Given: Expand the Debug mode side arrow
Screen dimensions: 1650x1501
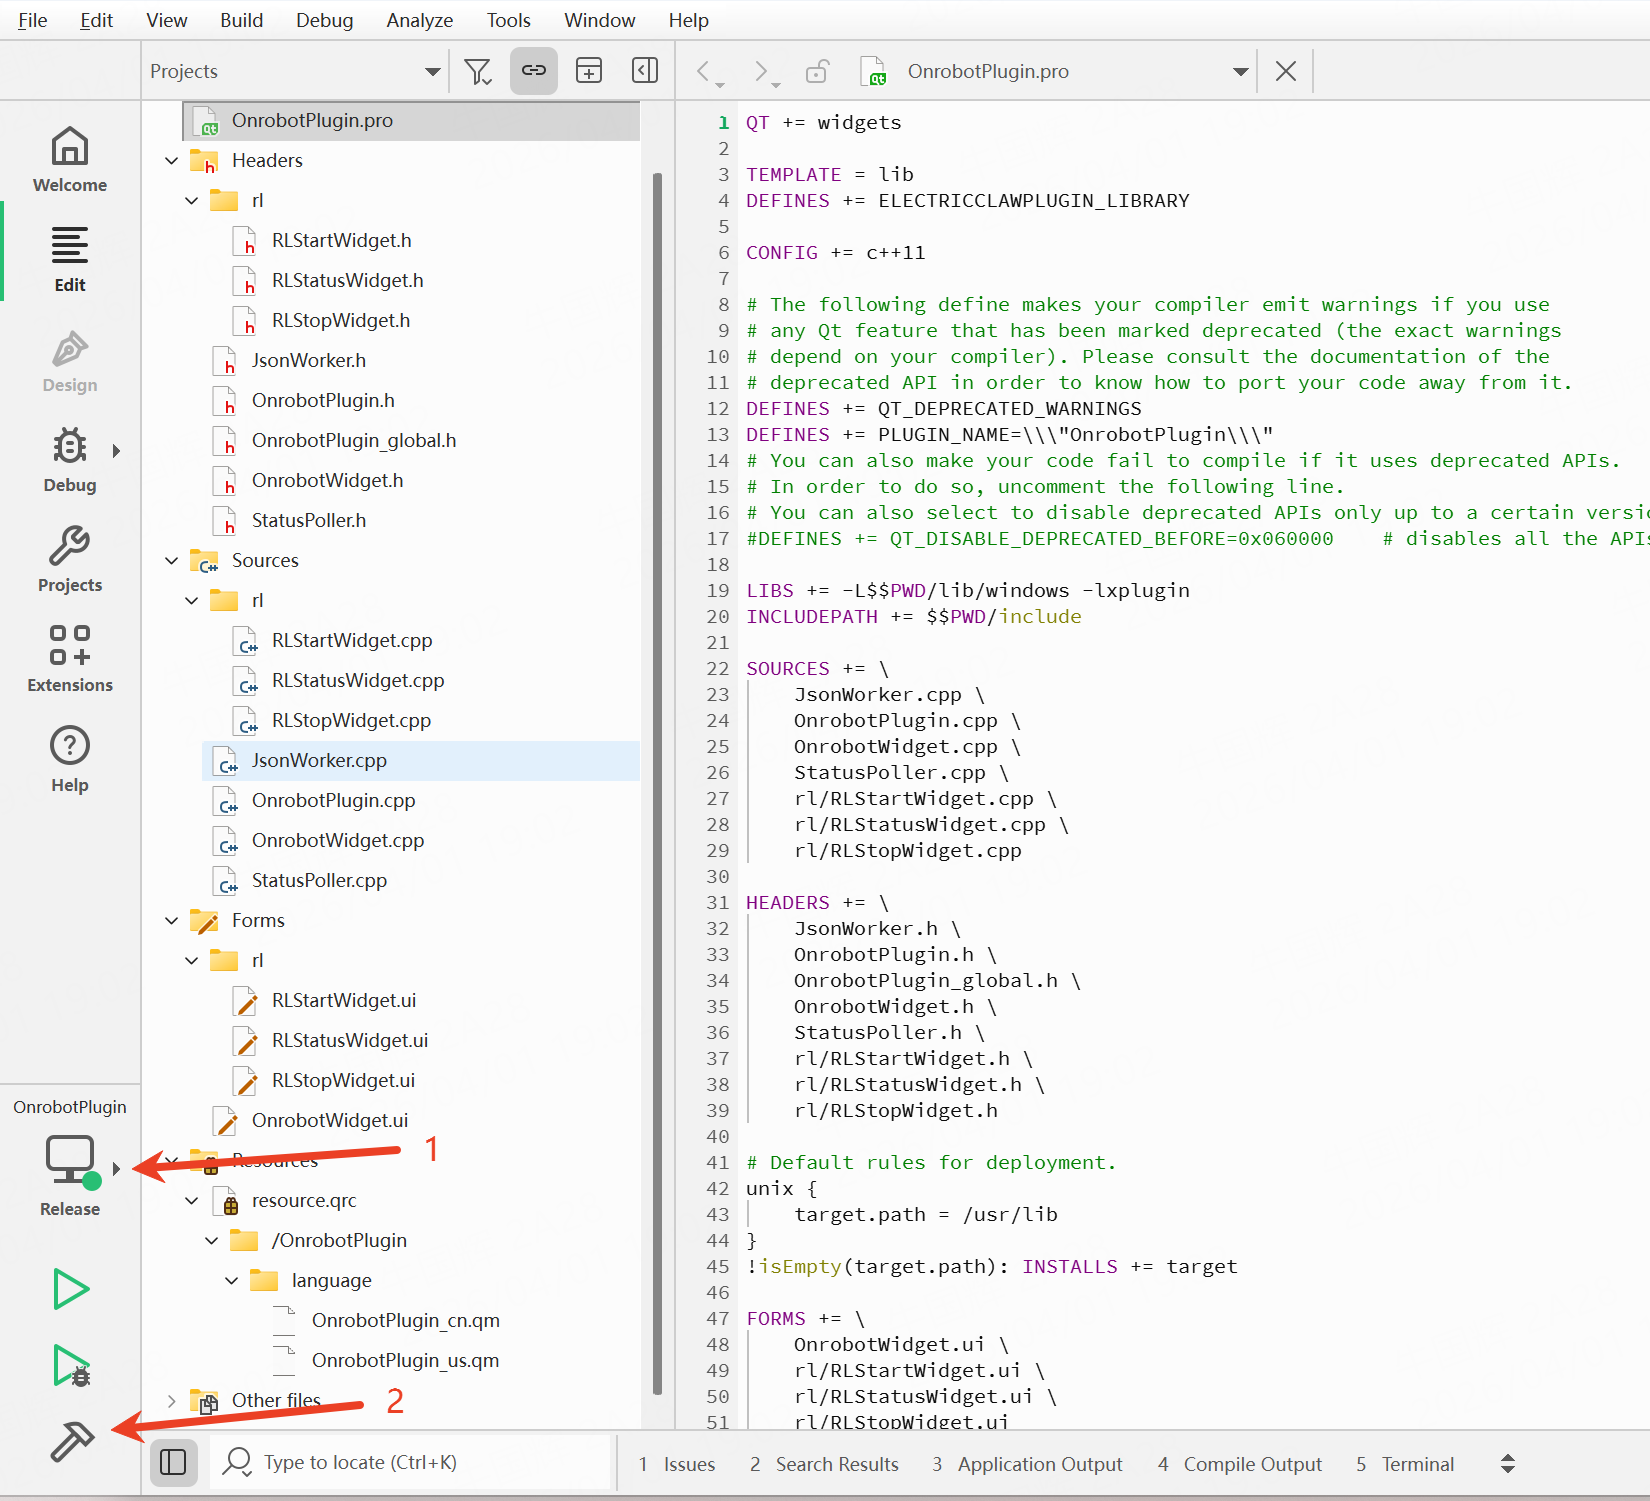Looking at the screenshot, I should (116, 451).
